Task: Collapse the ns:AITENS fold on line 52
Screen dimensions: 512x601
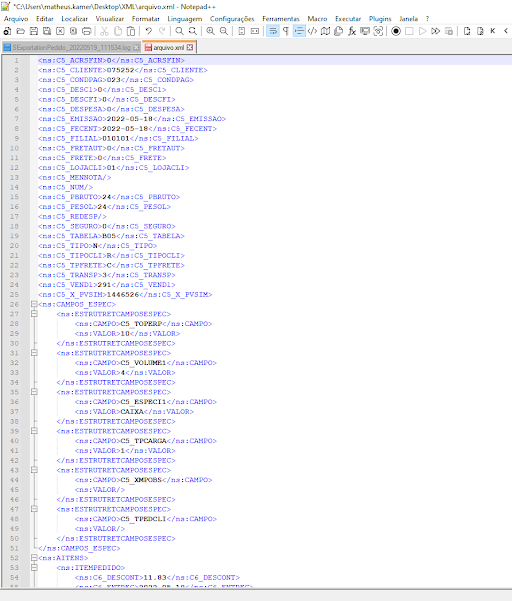Action: point(34,558)
